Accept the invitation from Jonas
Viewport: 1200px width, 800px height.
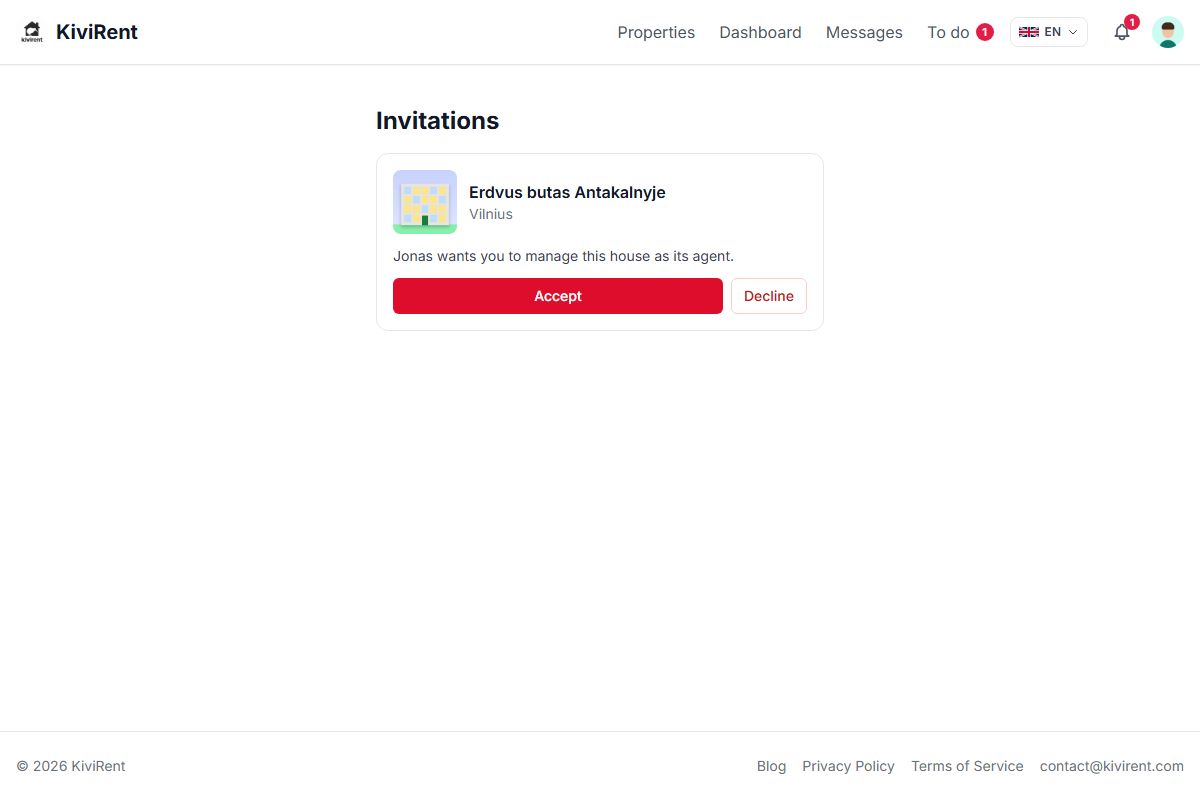pyautogui.click(x=558, y=296)
